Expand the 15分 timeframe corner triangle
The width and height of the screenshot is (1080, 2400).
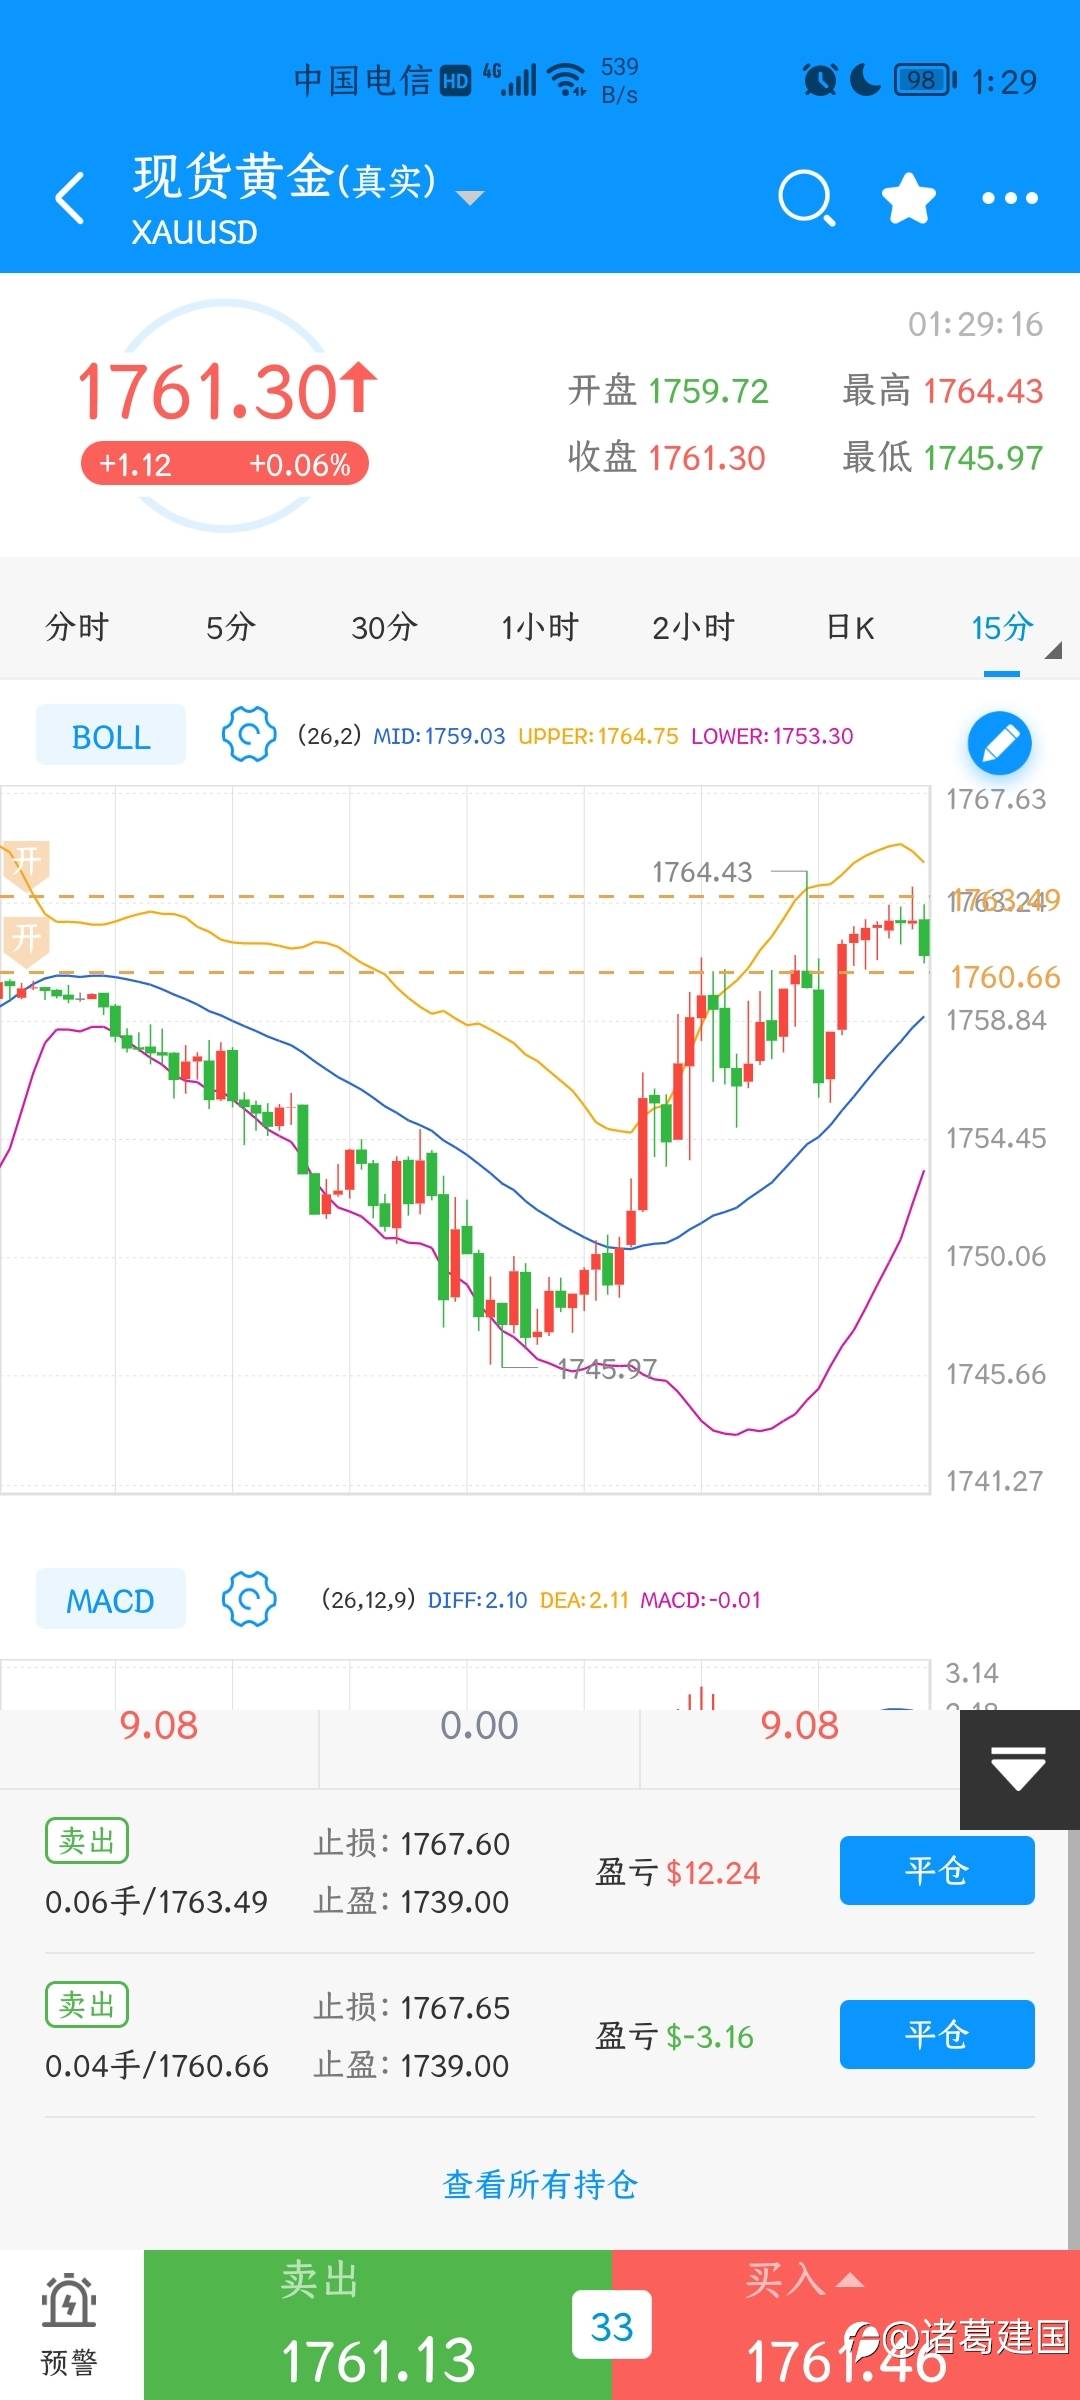(1052, 651)
